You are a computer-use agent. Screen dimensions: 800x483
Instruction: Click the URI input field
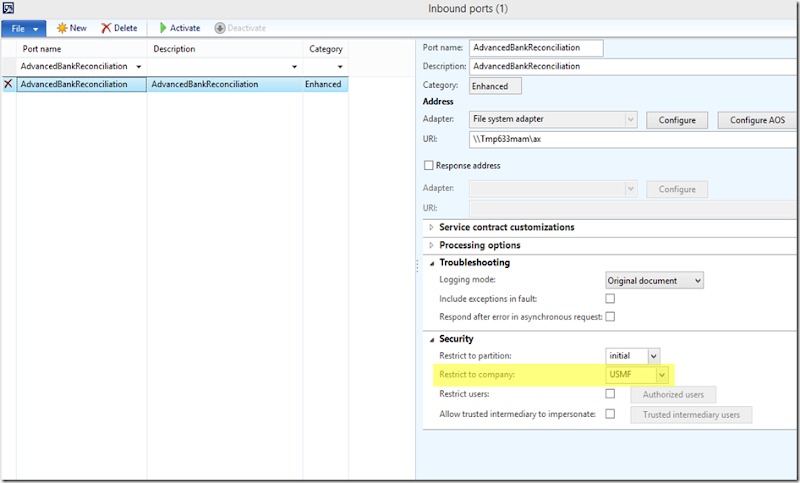point(629,140)
